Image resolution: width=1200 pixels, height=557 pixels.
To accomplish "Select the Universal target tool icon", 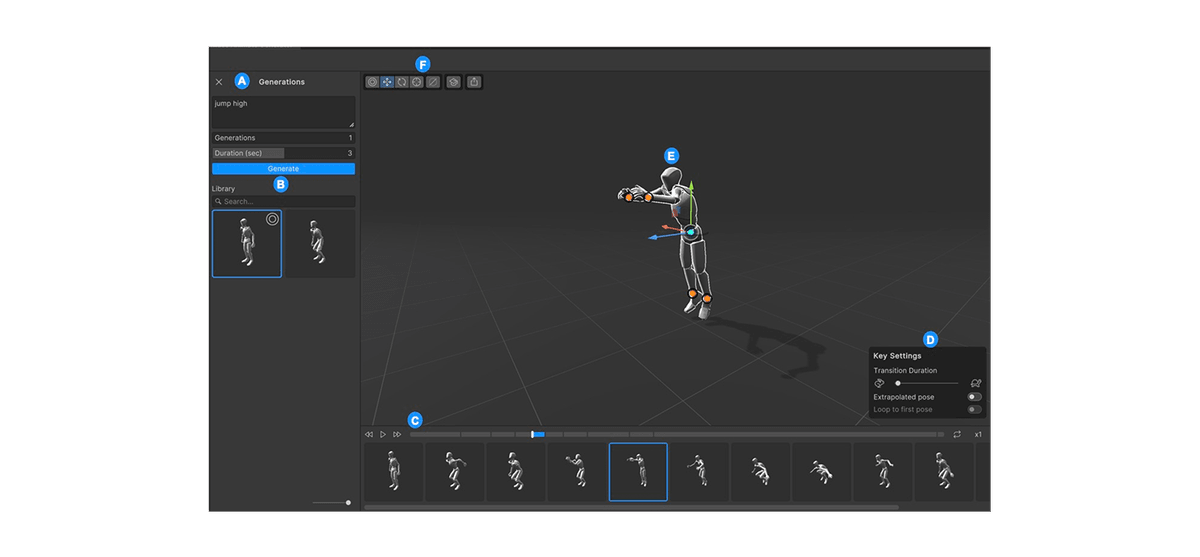I will (x=417, y=82).
